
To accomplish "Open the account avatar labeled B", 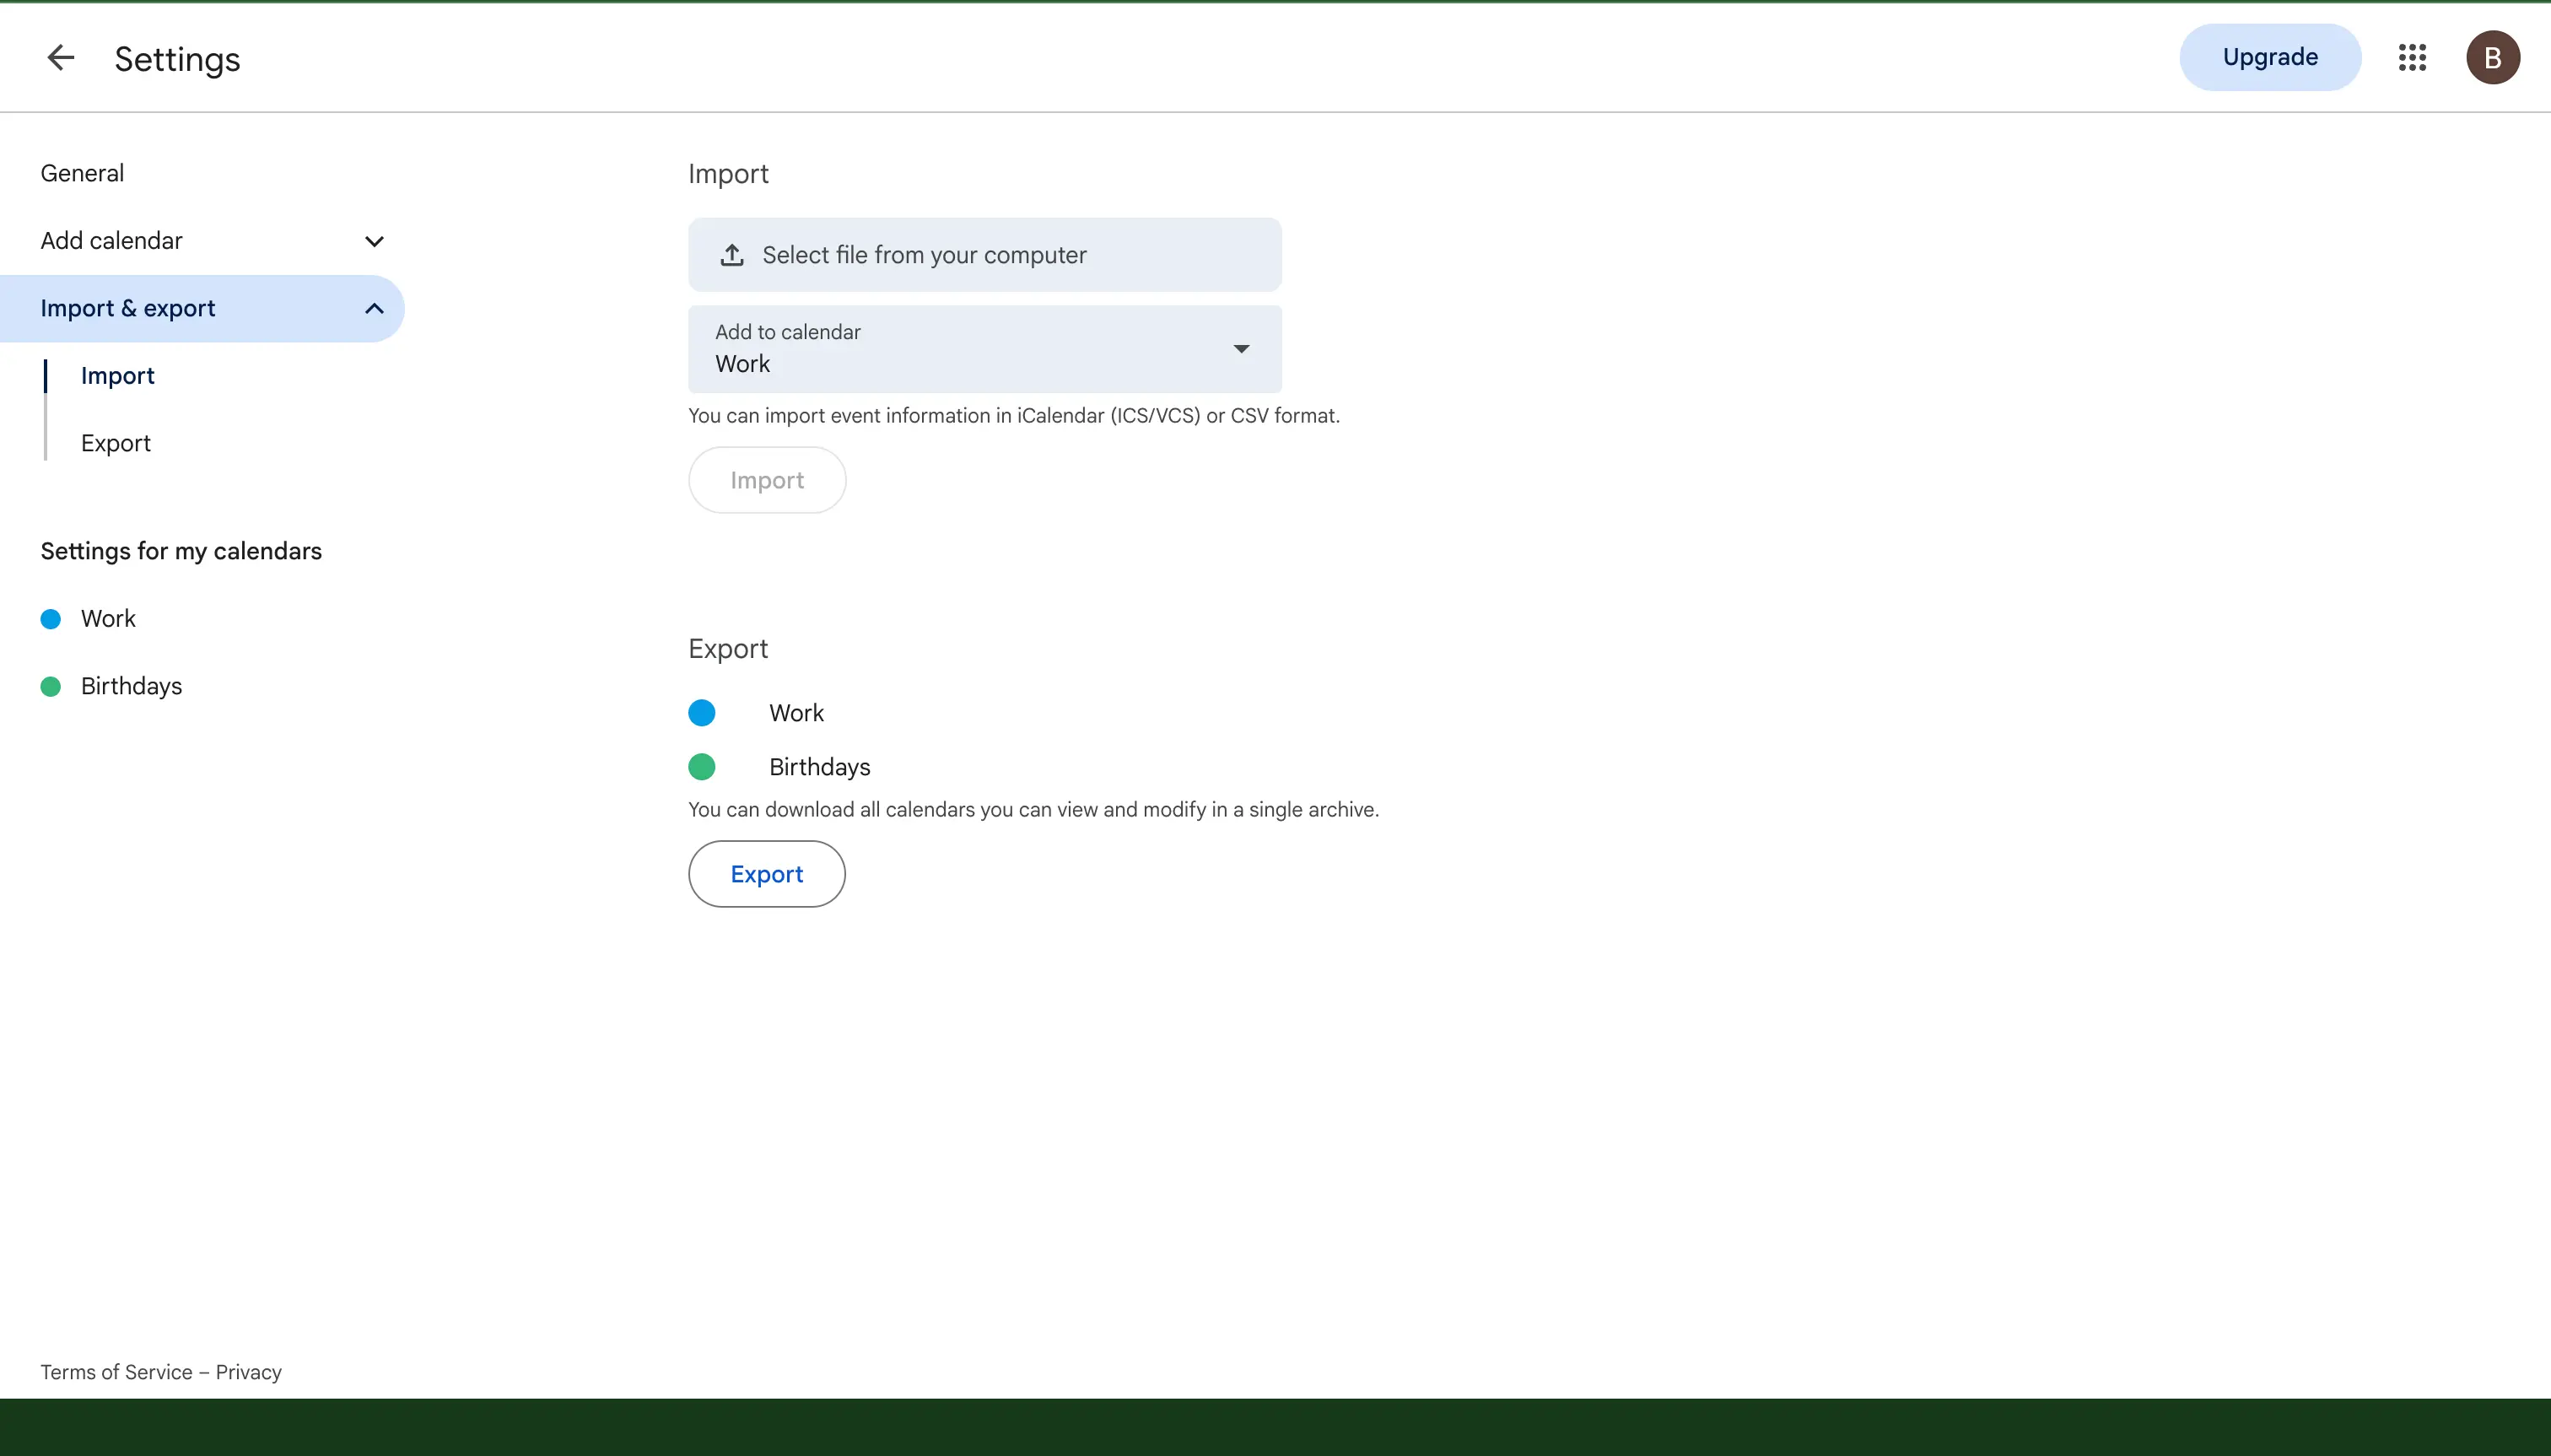I will [x=2492, y=57].
